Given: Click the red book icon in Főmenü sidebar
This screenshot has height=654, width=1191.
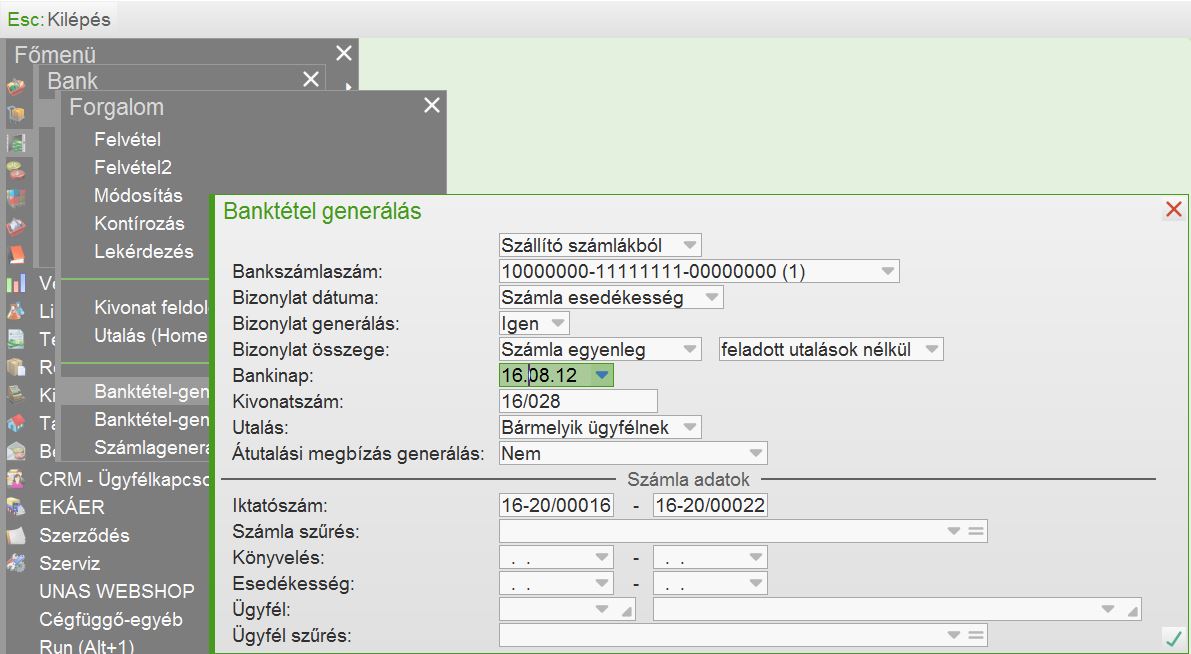Looking at the screenshot, I should (16, 254).
